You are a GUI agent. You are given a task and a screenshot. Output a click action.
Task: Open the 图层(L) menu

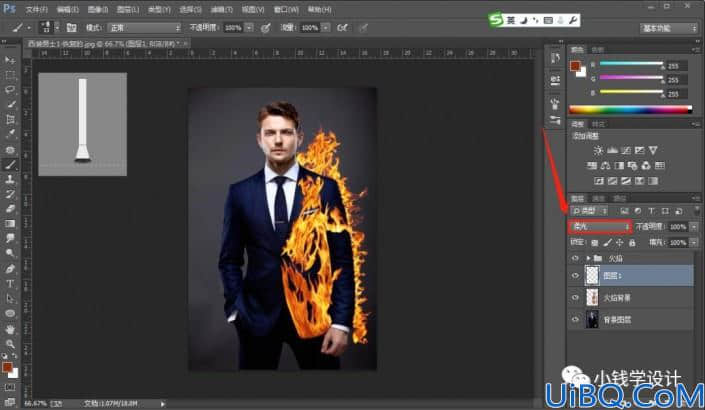(128, 9)
